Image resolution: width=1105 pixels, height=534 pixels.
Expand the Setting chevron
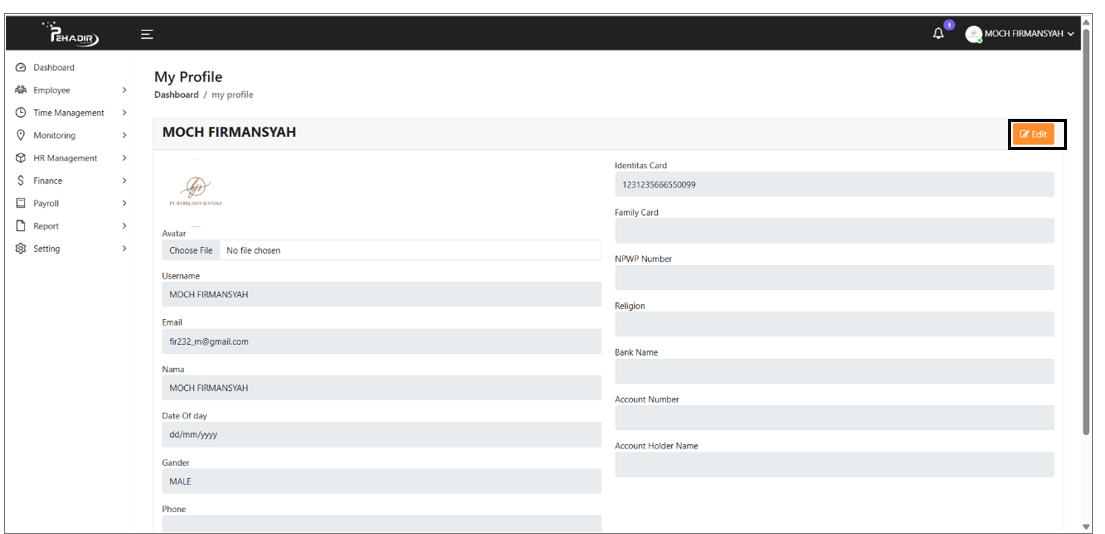tap(124, 249)
